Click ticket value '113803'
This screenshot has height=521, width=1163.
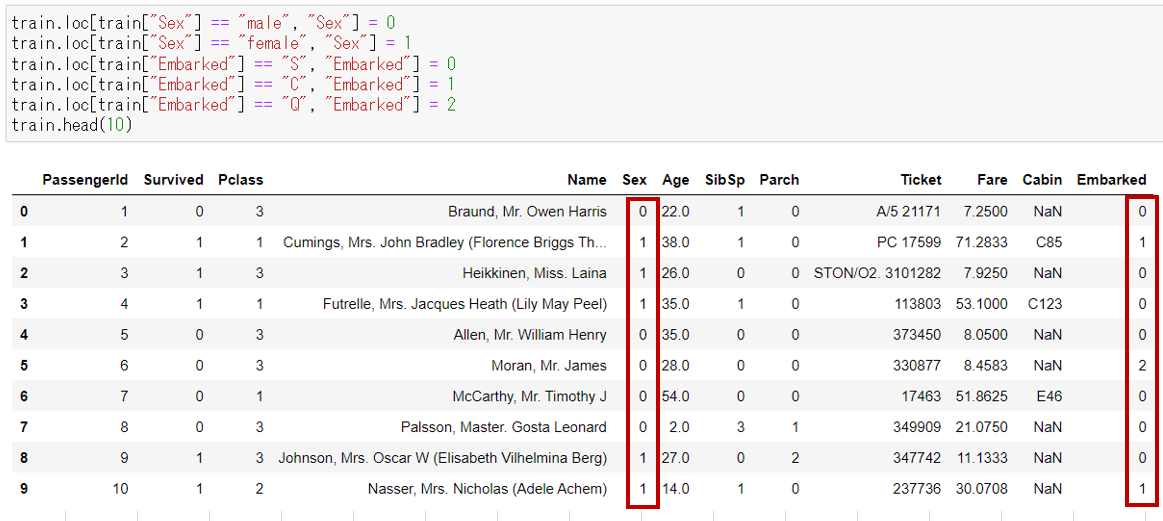[x=918, y=304]
